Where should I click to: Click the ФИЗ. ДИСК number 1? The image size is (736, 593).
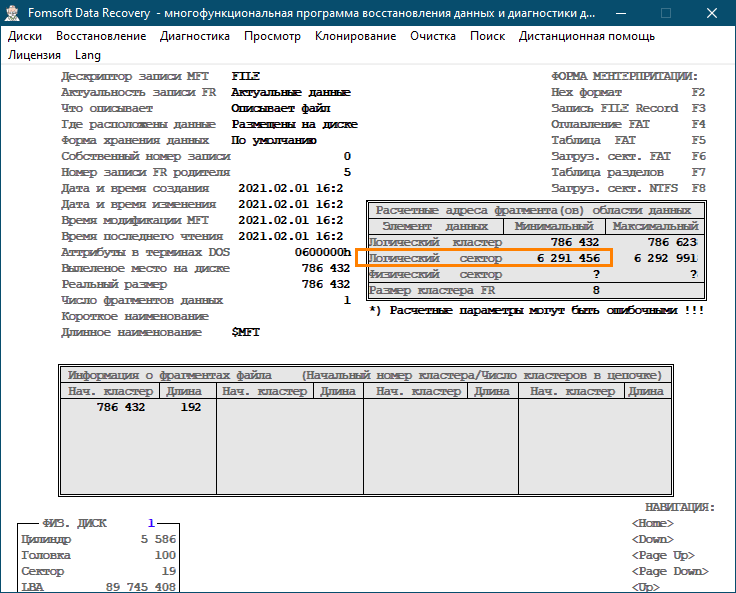tap(151, 523)
